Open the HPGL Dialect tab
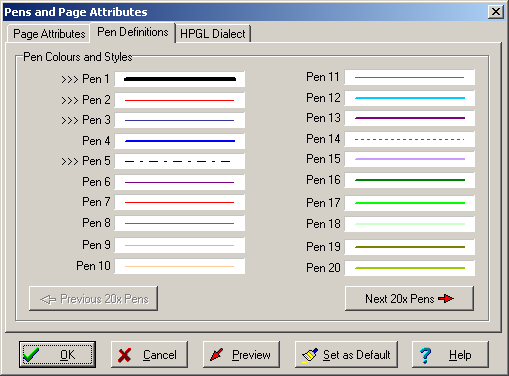509x376 pixels. (213, 34)
